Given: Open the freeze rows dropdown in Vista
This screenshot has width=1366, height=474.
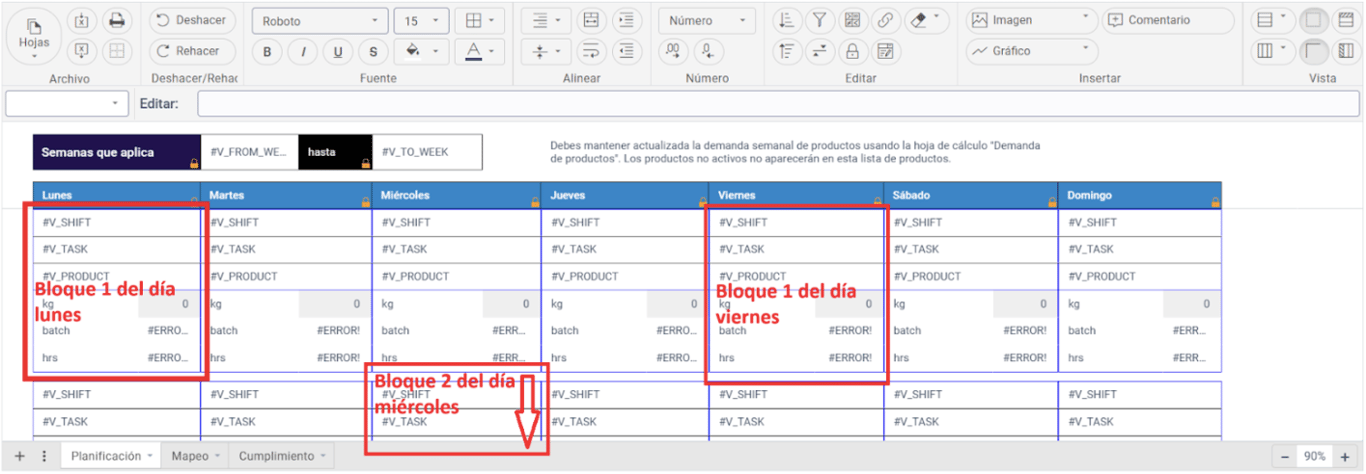Looking at the screenshot, I should [1273, 20].
